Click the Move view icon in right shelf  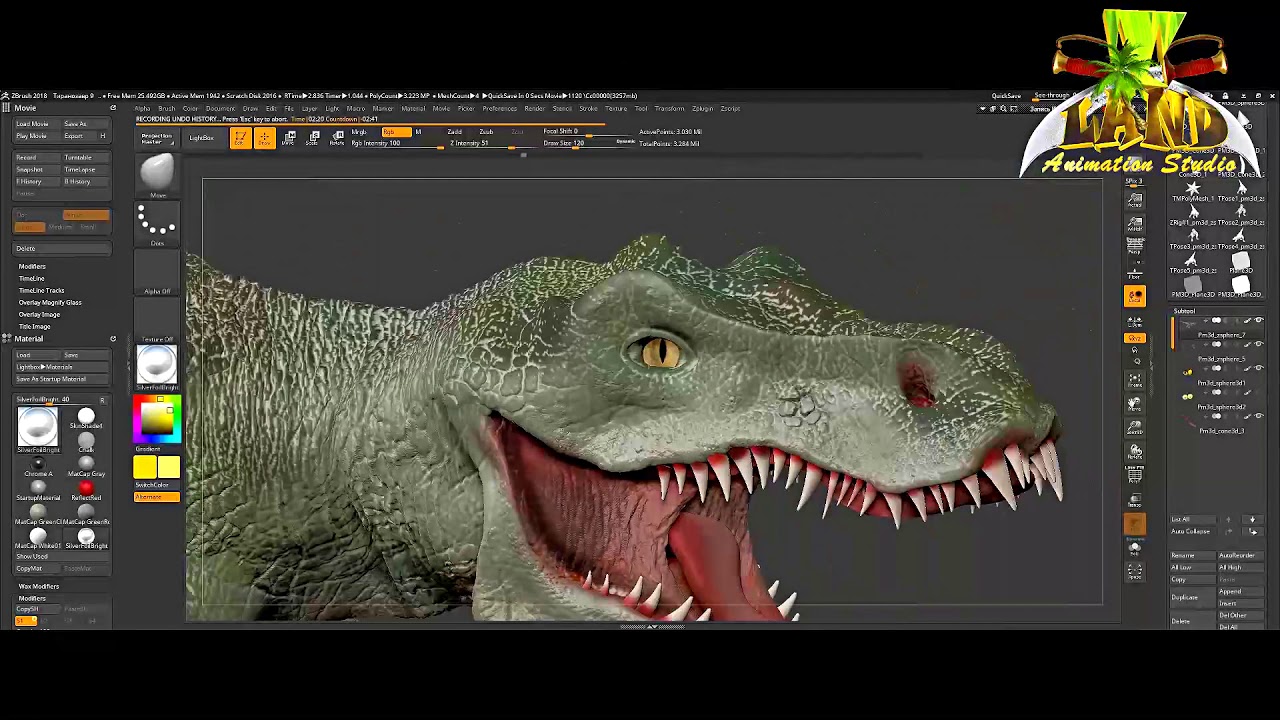(1135, 404)
